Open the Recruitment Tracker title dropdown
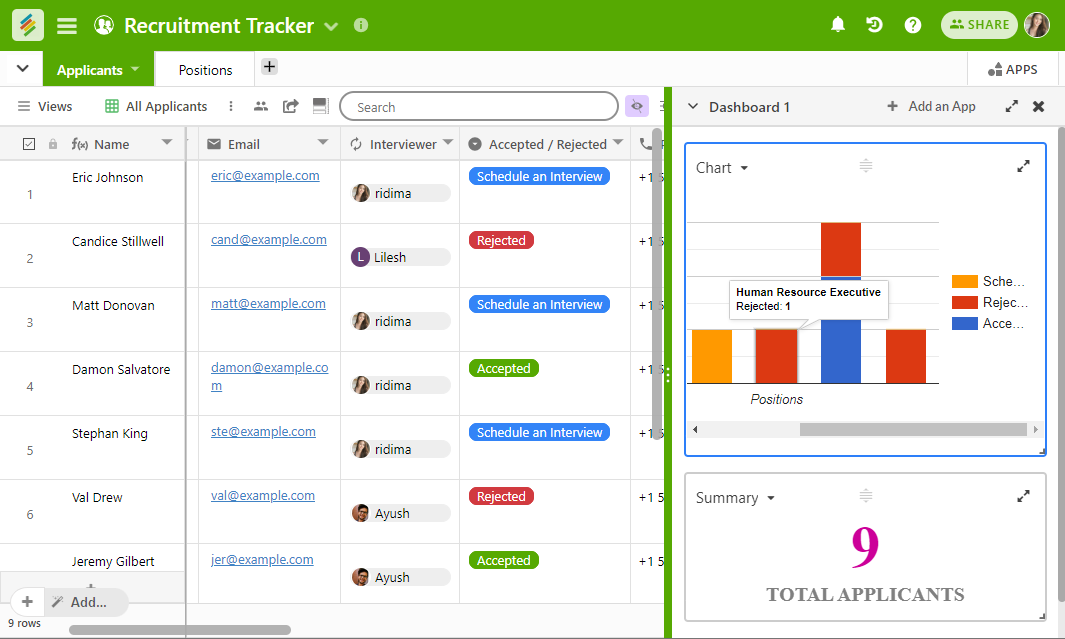Screen dimensions: 1065x639 331,26
